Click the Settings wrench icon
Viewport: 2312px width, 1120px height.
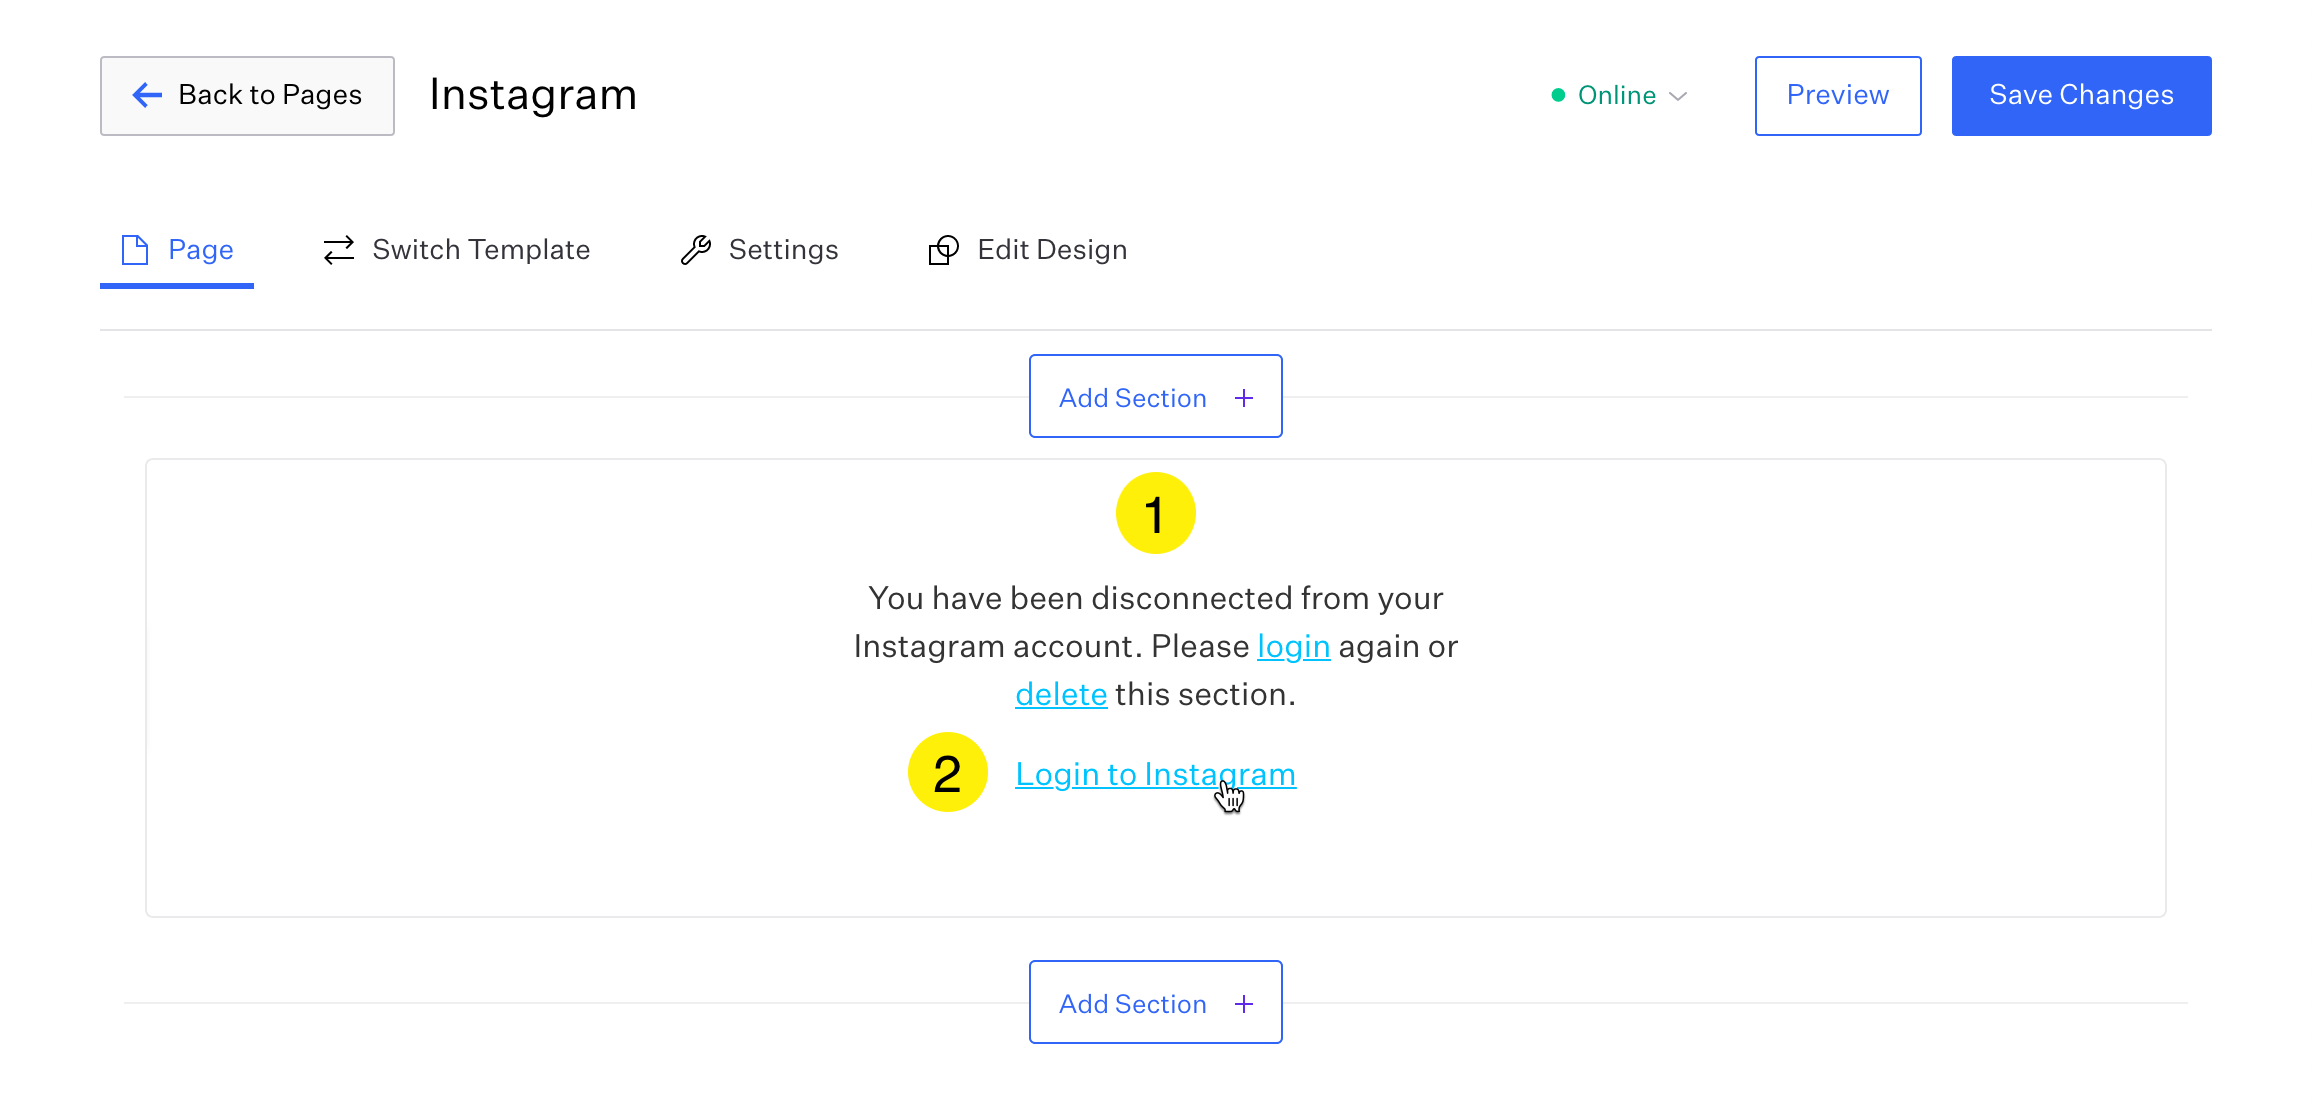coord(696,250)
